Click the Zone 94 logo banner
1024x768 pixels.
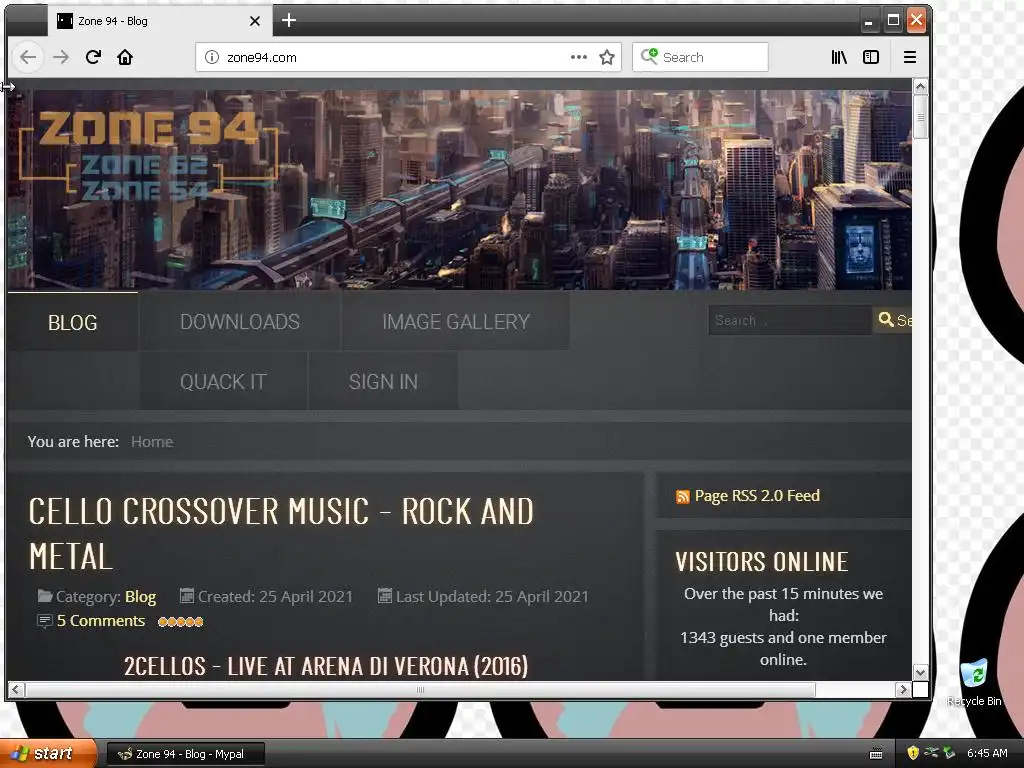(150, 154)
